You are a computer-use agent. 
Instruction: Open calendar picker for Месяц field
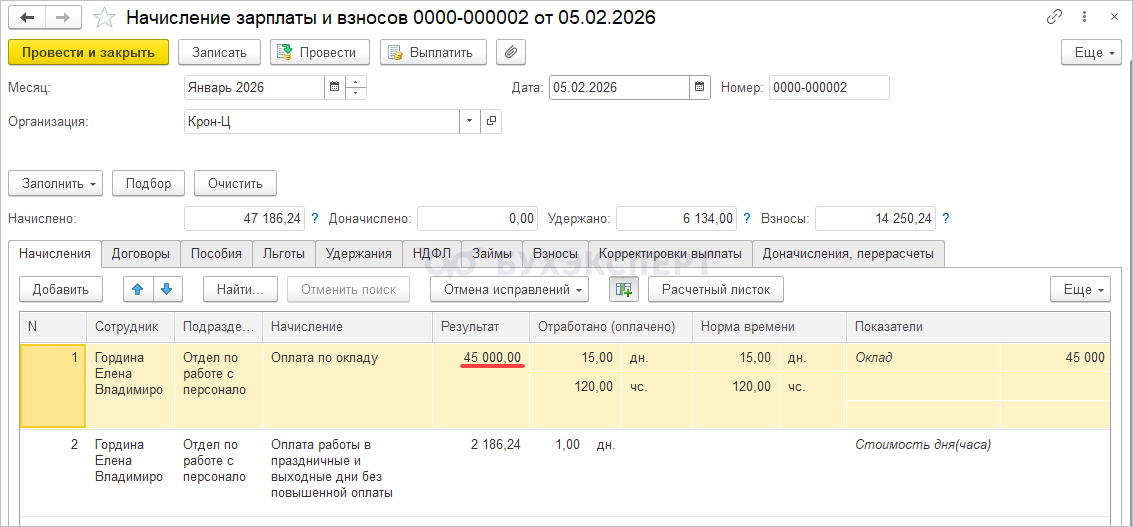[x=334, y=88]
